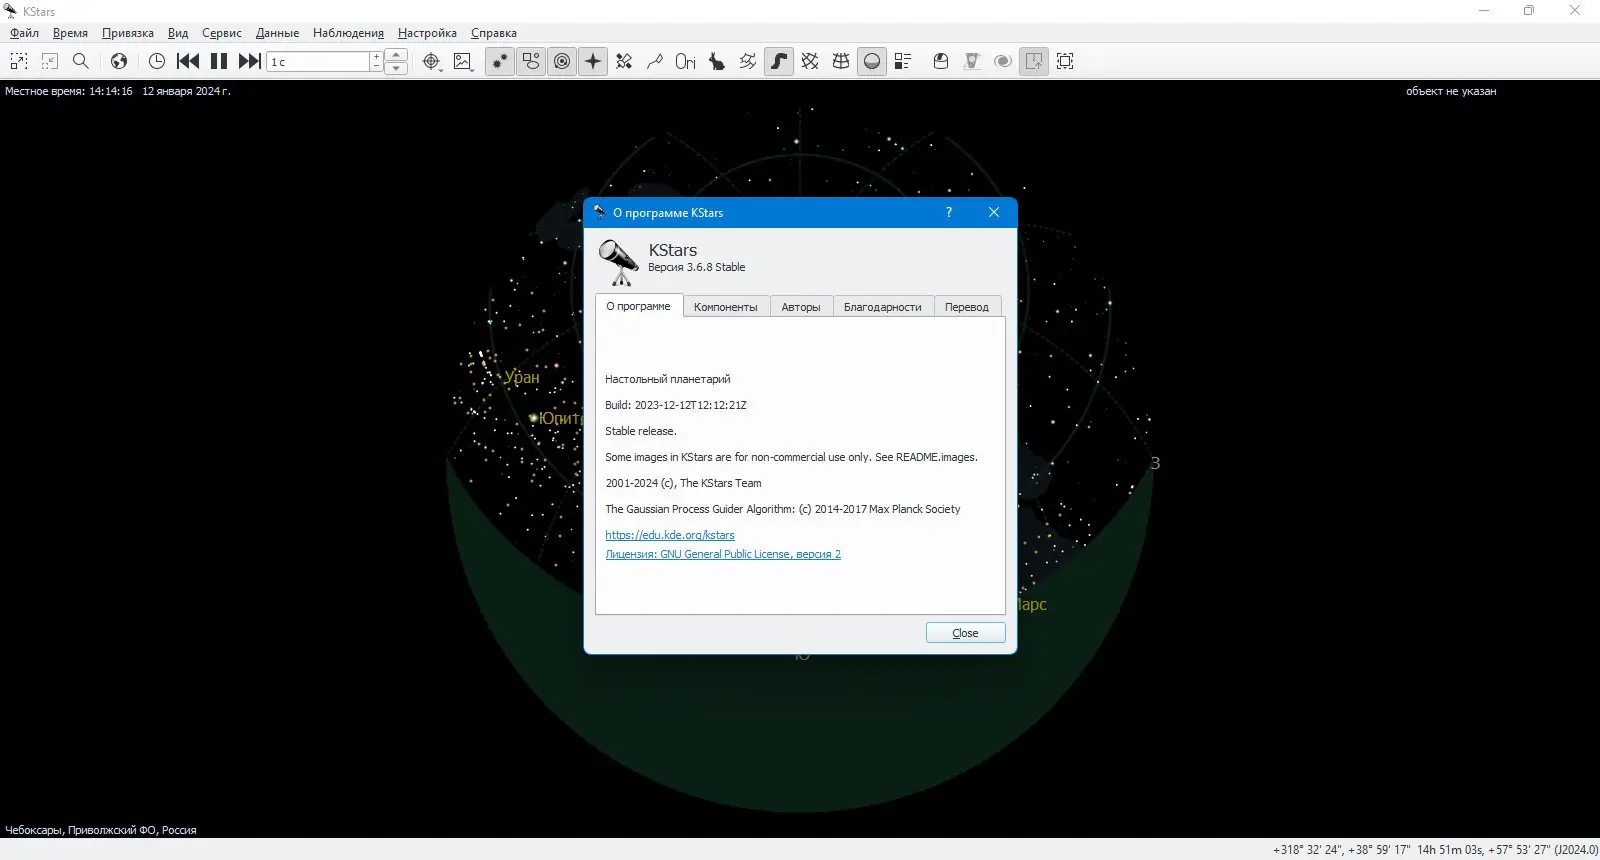The image size is (1600, 860).
Task: Open the Наблюдения menu
Action: [348, 33]
